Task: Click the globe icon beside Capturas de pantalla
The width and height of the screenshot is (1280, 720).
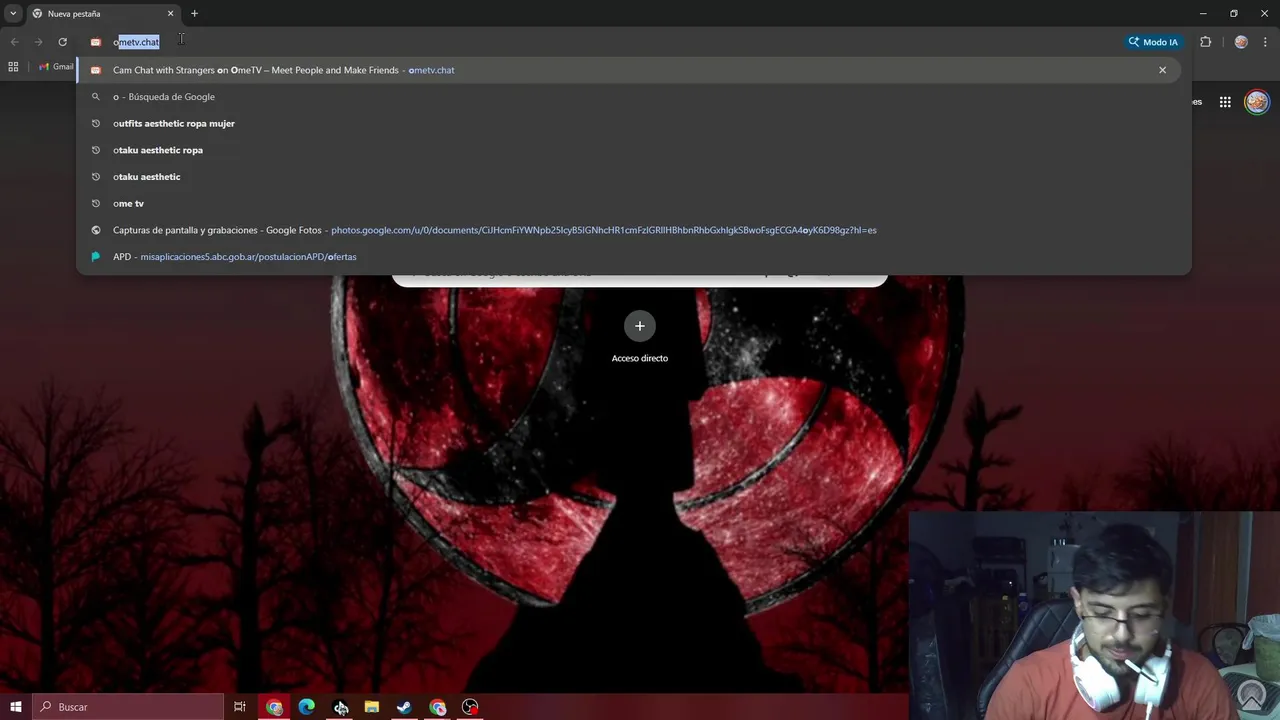Action: pos(96,230)
